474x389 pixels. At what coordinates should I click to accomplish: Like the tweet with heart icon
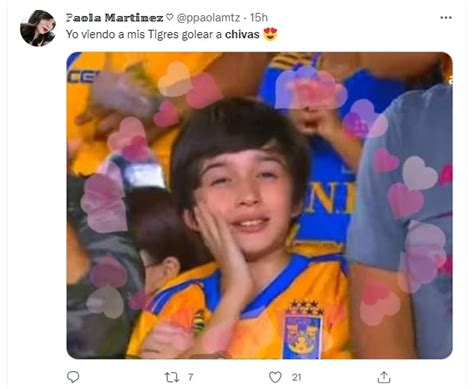(x=275, y=377)
